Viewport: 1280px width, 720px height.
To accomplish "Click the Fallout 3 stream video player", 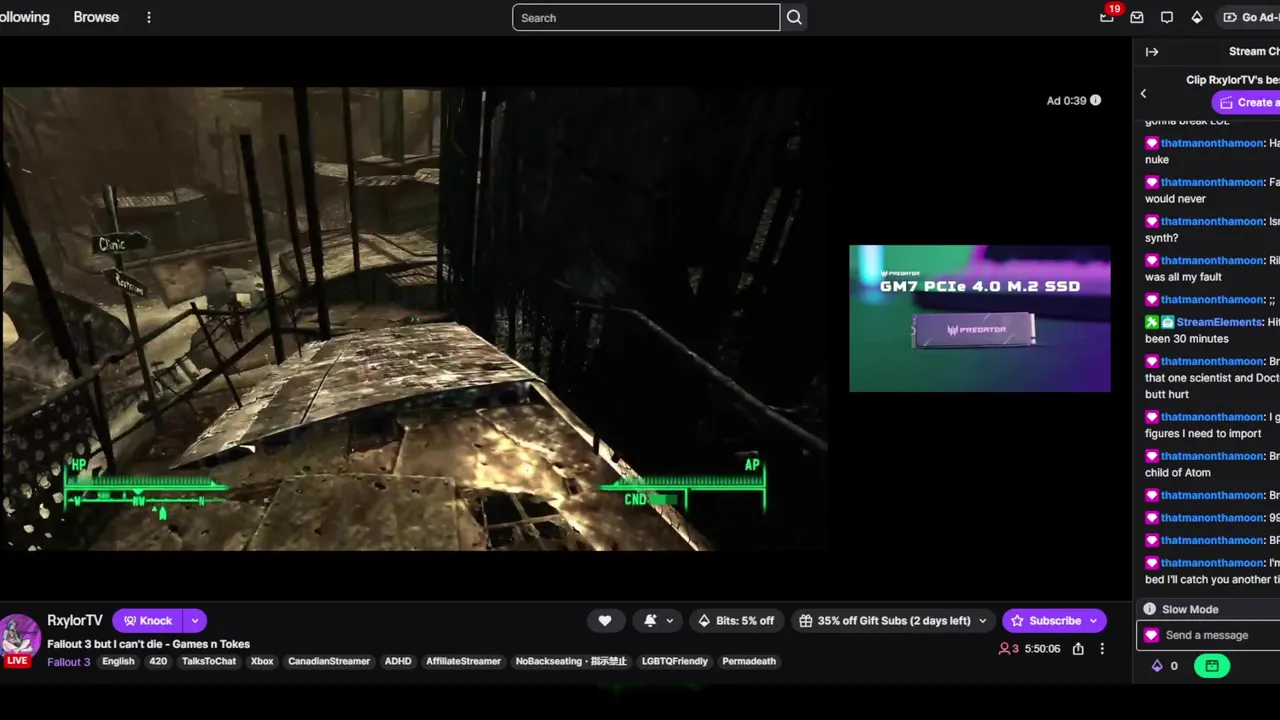I will pyautogui.click(x=414, y=319).
